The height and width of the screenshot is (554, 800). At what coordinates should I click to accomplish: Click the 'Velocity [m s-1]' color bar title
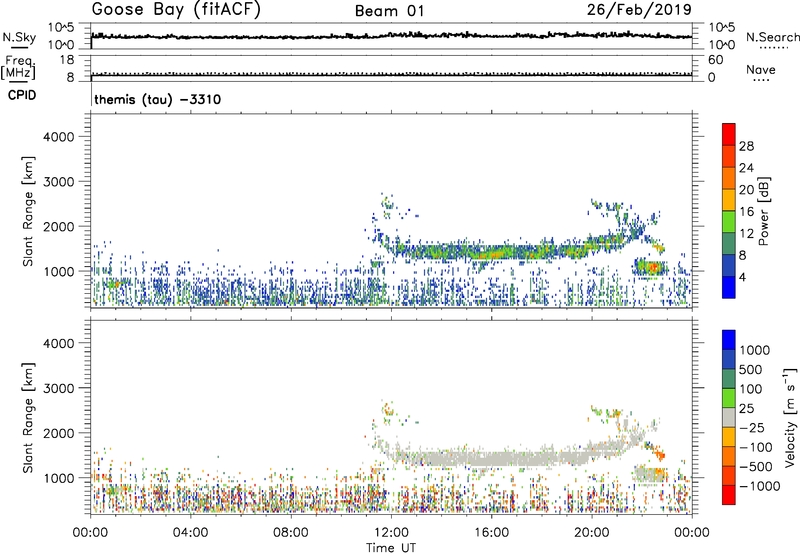pos(790,418)
